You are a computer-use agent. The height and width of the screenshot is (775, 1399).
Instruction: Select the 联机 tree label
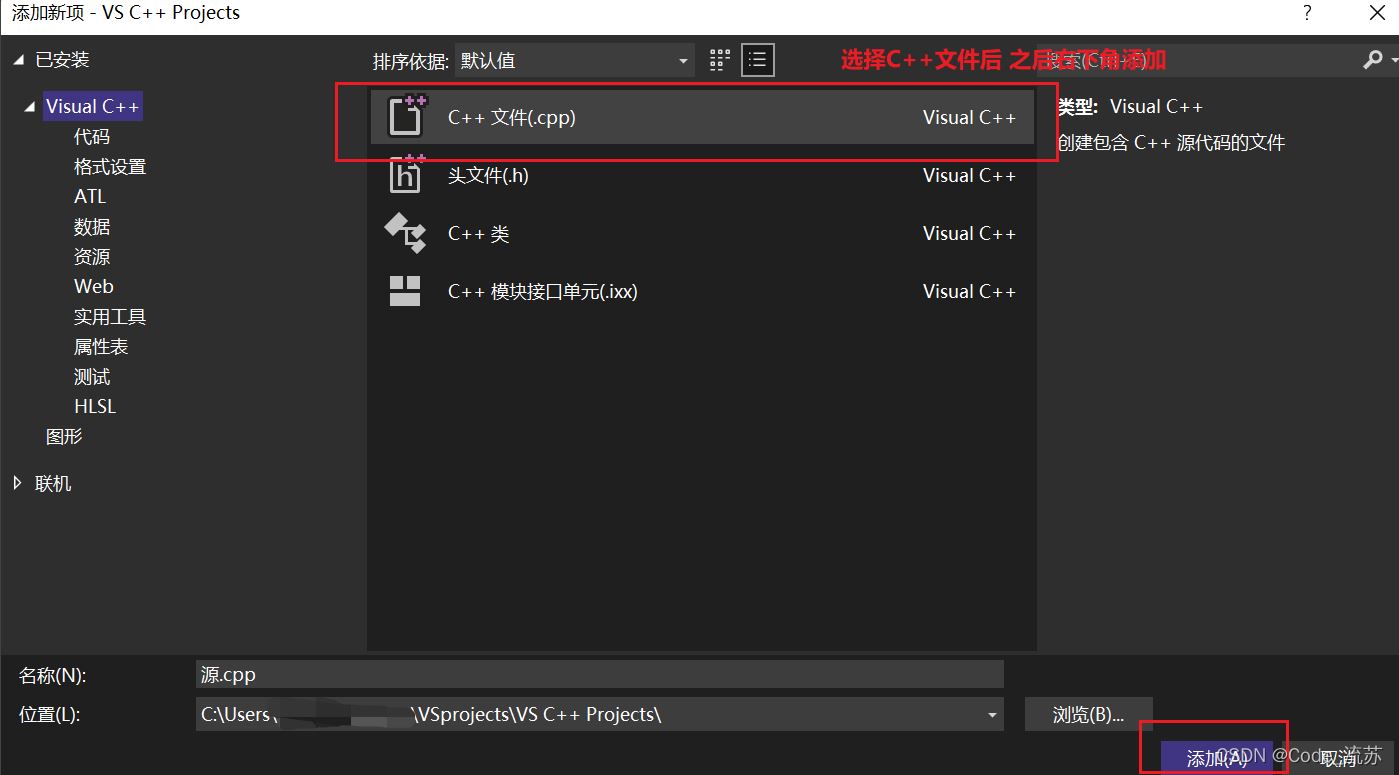click(x=53, y=483)
